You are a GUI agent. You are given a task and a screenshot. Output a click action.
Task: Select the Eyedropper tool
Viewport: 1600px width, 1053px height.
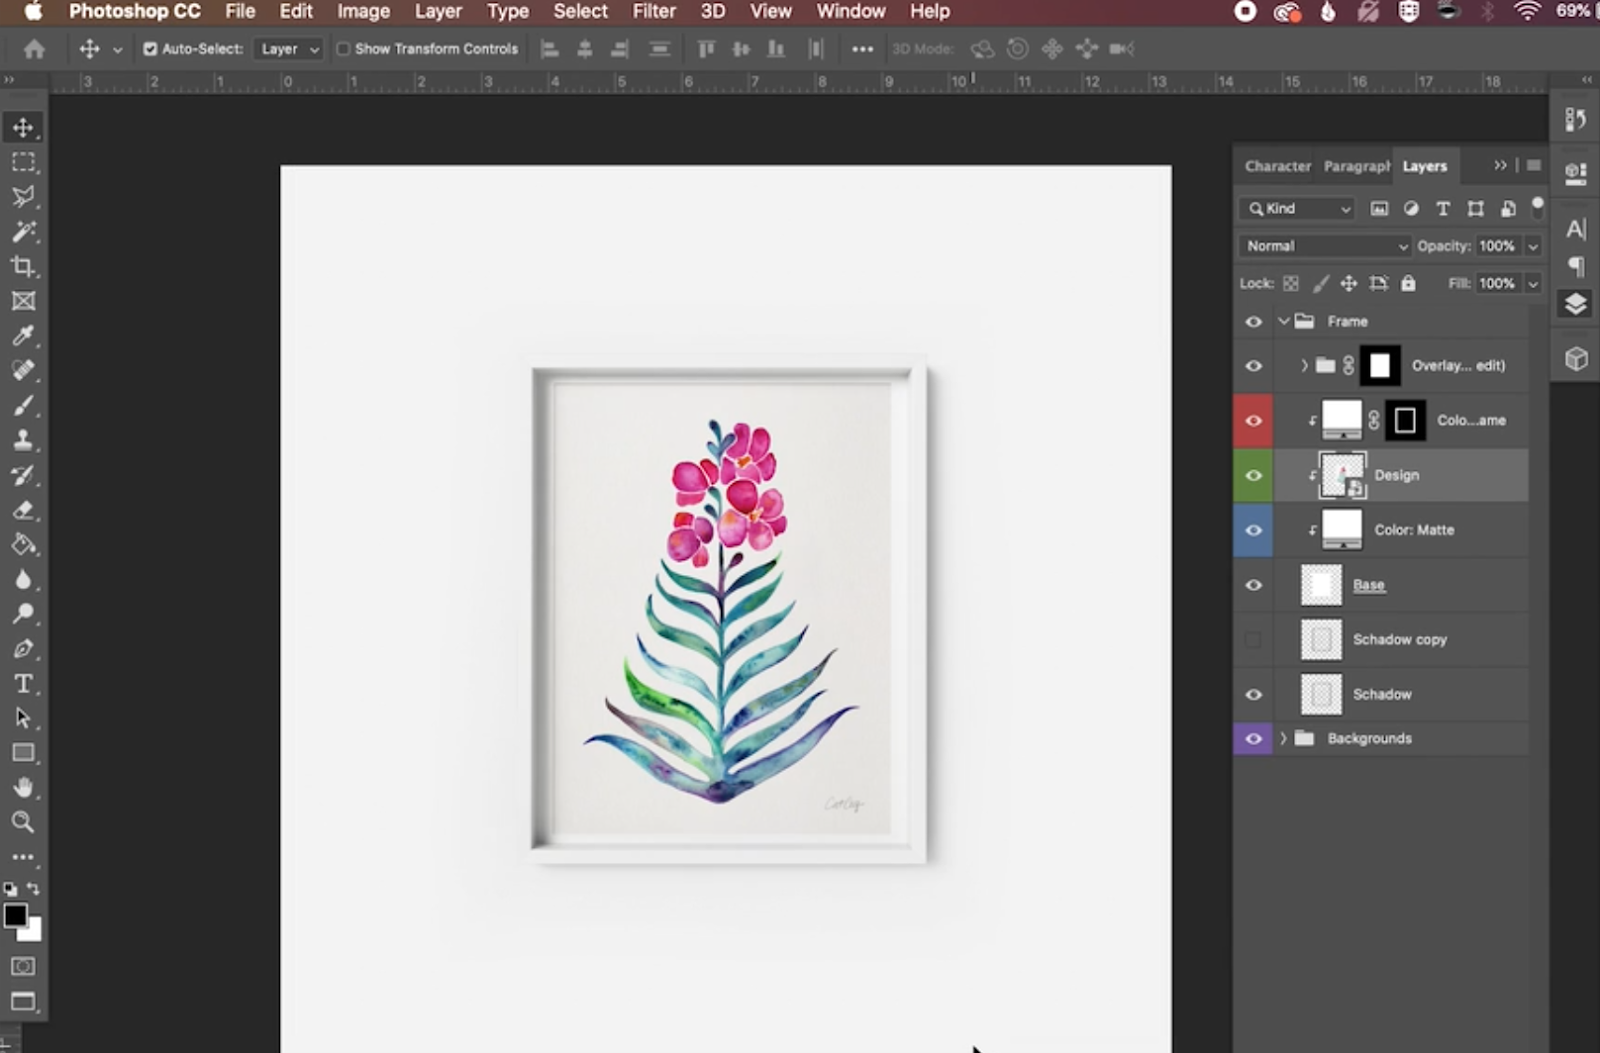tap(24, 336)
